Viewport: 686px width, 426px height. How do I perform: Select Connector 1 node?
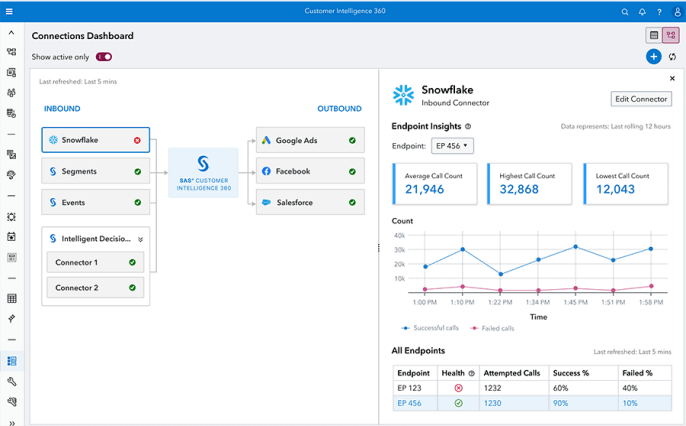(95, 262)
